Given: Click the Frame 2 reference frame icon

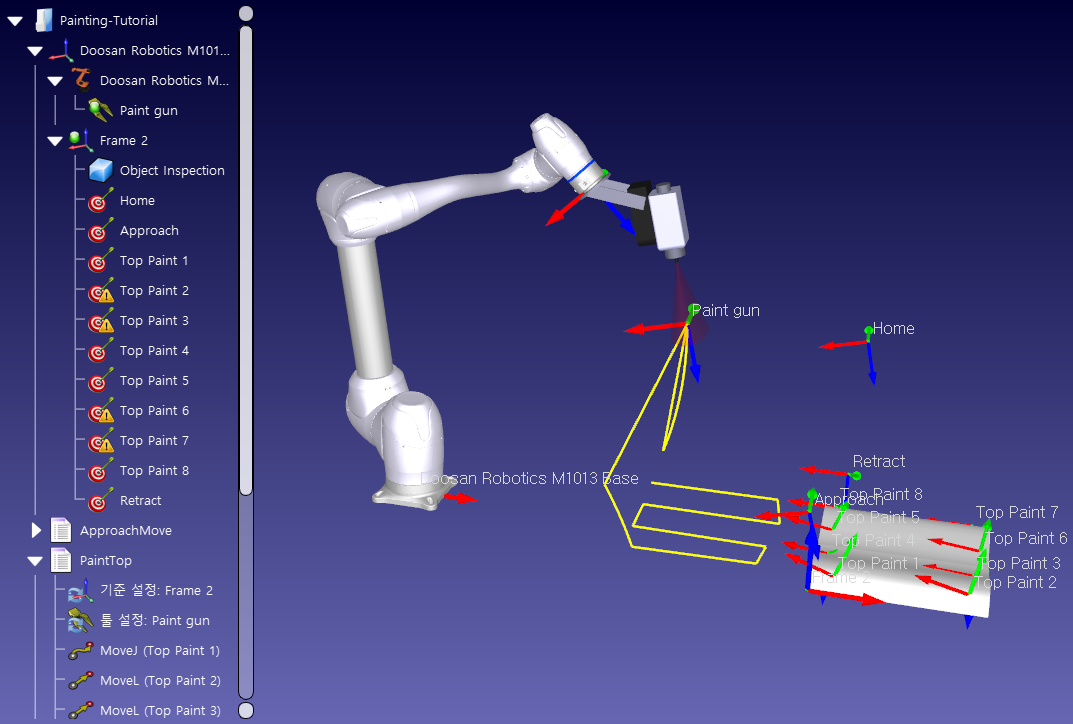Looking at the screenshot, I should (x=80, y=140).
